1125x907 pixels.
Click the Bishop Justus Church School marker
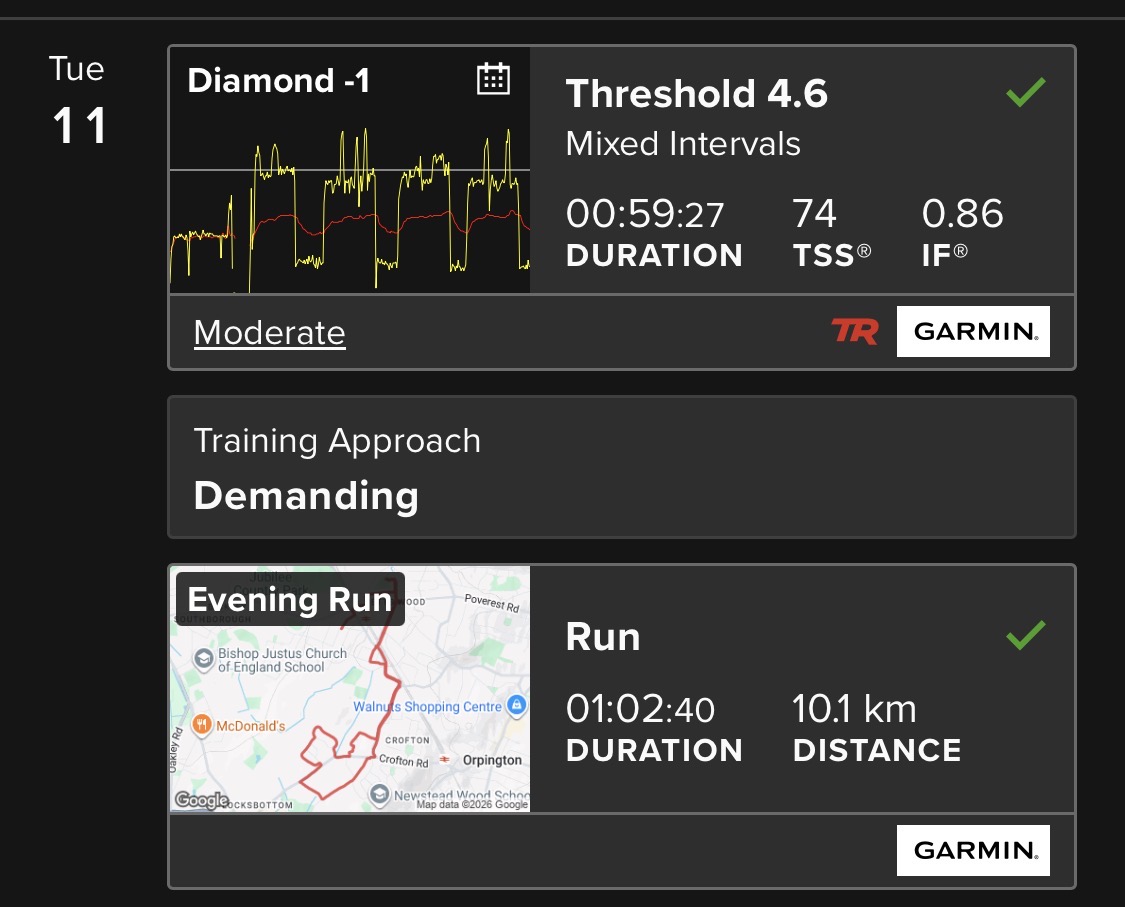coord(204,659)
